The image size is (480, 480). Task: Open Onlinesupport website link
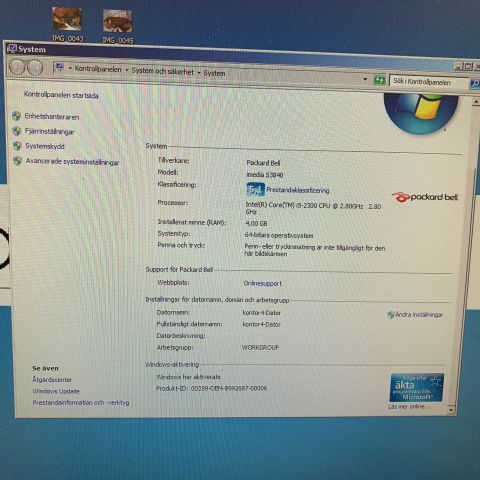263,283
